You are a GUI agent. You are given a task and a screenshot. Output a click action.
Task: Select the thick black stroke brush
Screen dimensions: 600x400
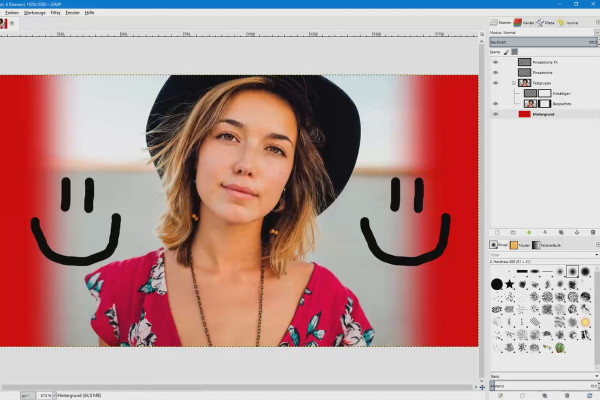coord(522,271)
